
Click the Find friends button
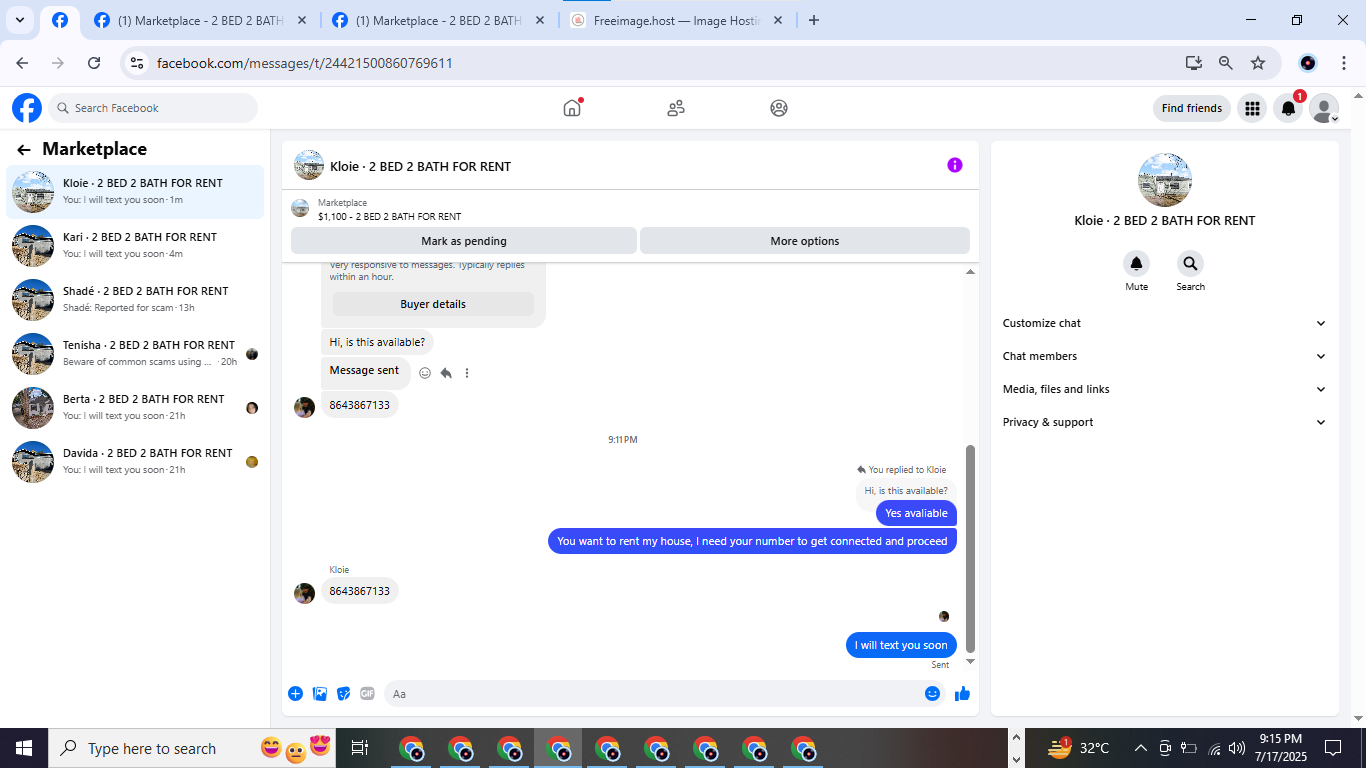click(1192, 108)
